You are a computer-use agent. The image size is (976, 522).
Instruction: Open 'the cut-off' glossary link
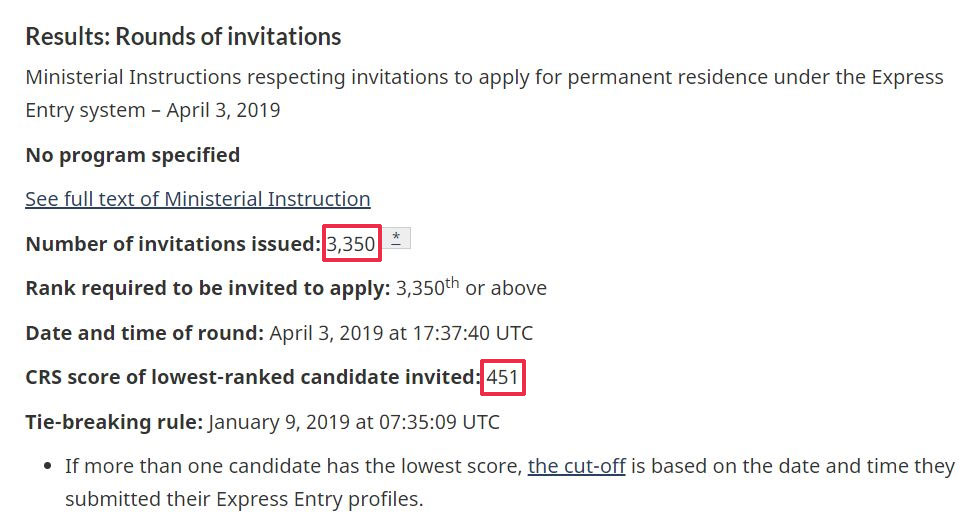click(576, 466)
